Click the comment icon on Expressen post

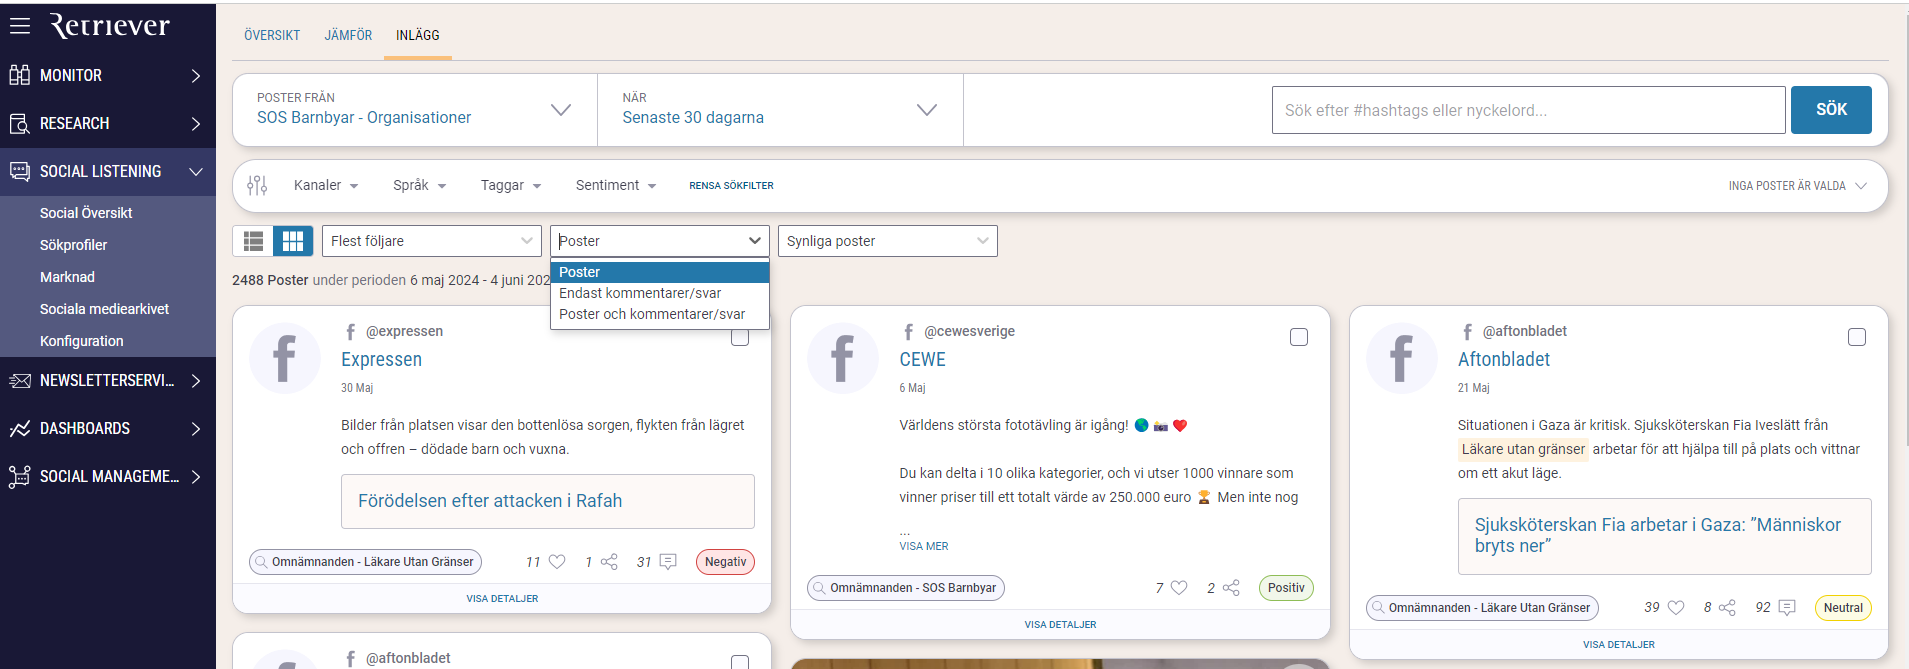tap(668, 562)
